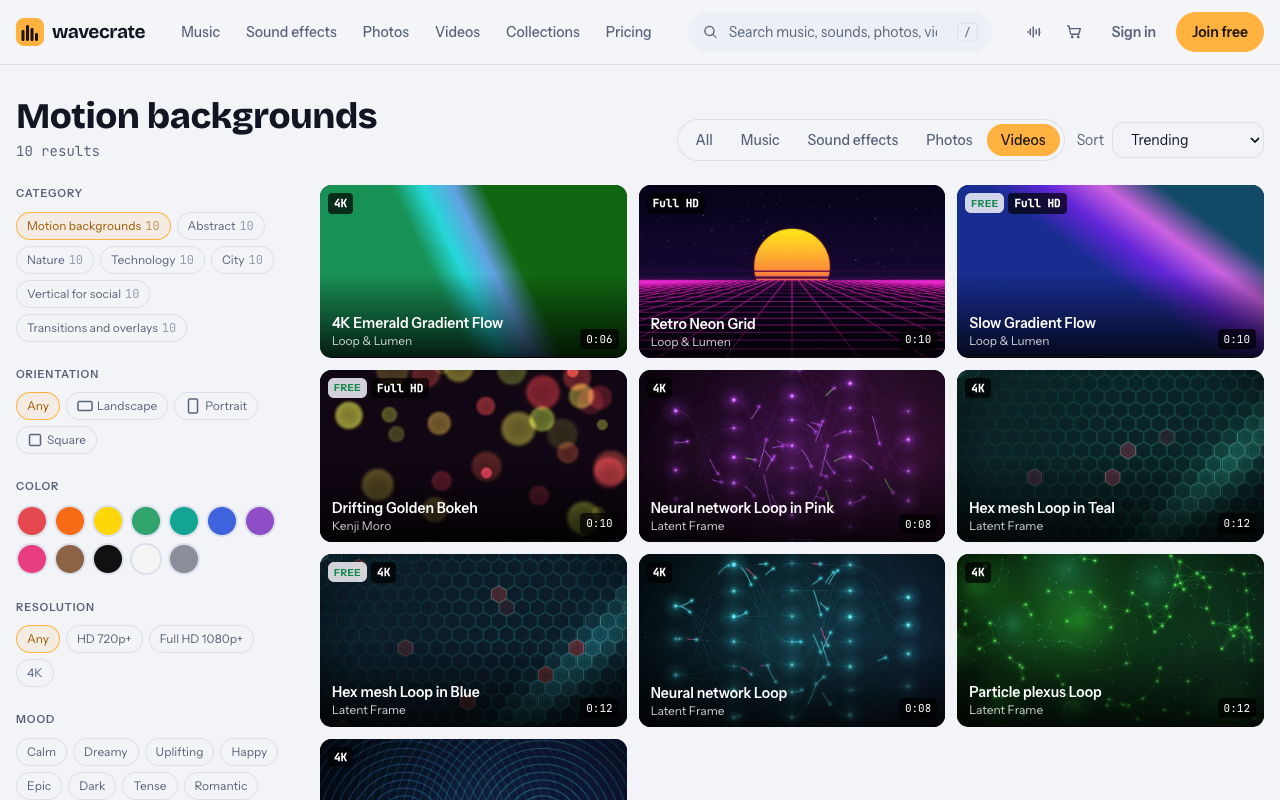Select the Abstract category chip
Image resolution: width=1280 pixels, height=800 pixels.
pos(221,226)
